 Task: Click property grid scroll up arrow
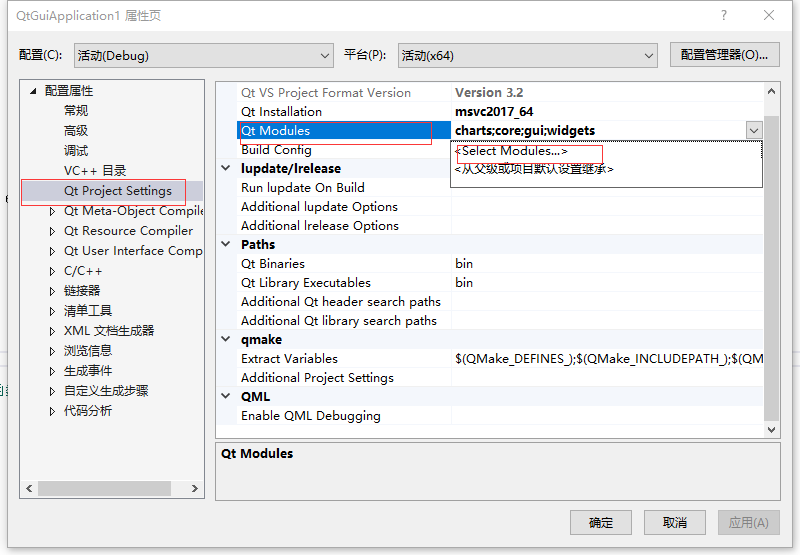click(x=771, y=91)
